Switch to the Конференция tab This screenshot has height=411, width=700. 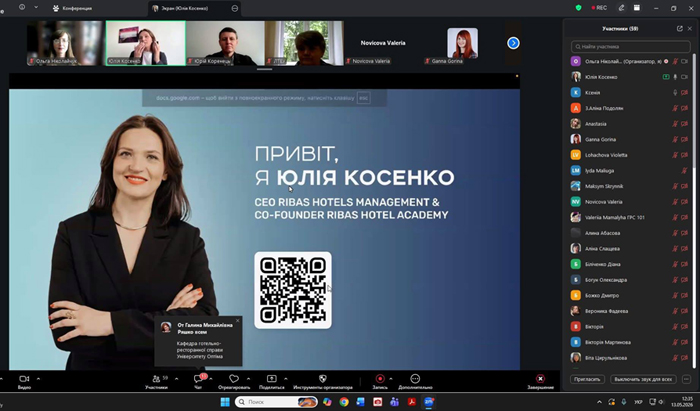(x=72, y=8)
